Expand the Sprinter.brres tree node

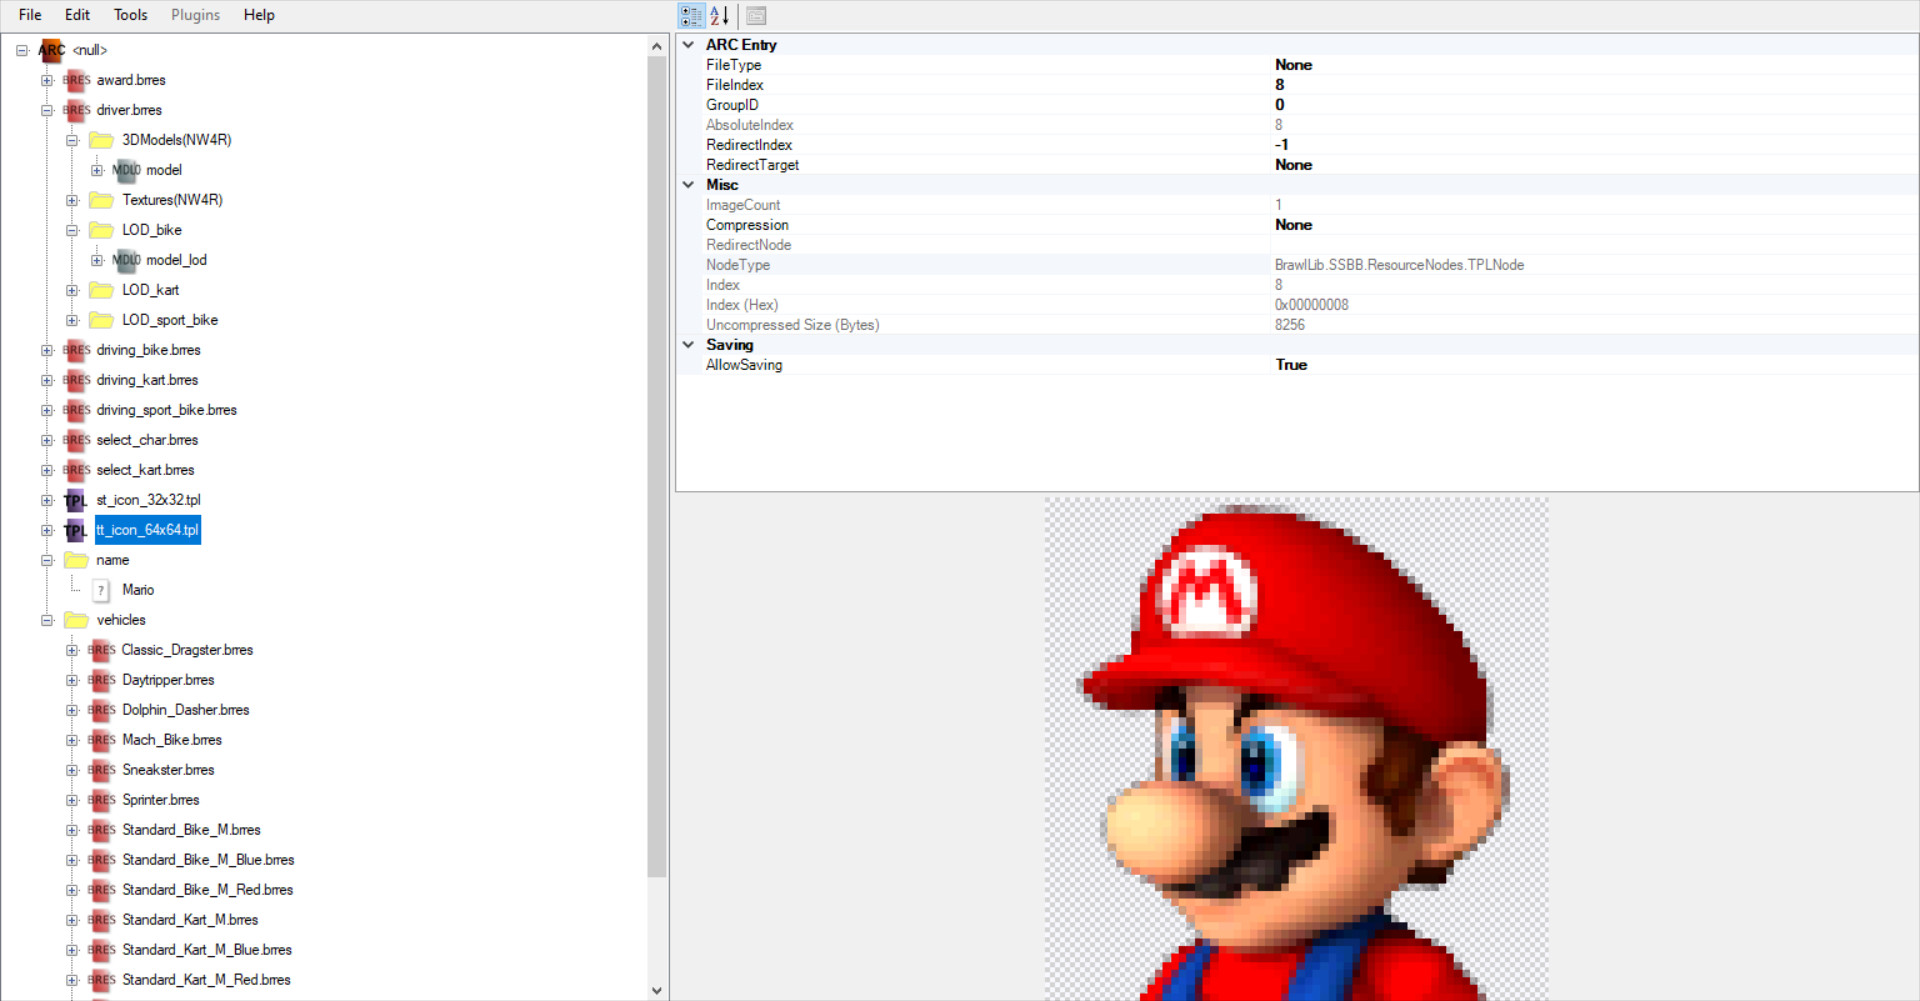(x=72, y=800)
